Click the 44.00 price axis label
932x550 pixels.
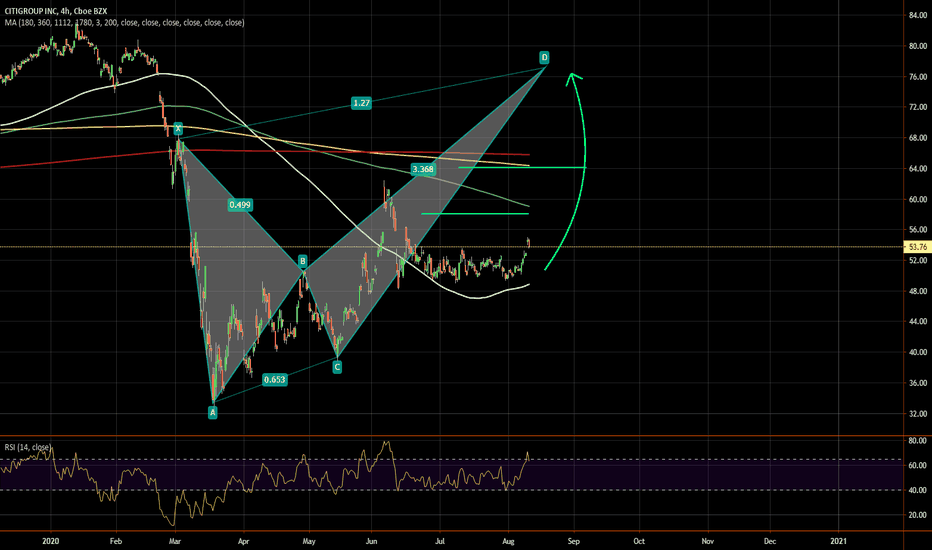click(x=918, y=322)
